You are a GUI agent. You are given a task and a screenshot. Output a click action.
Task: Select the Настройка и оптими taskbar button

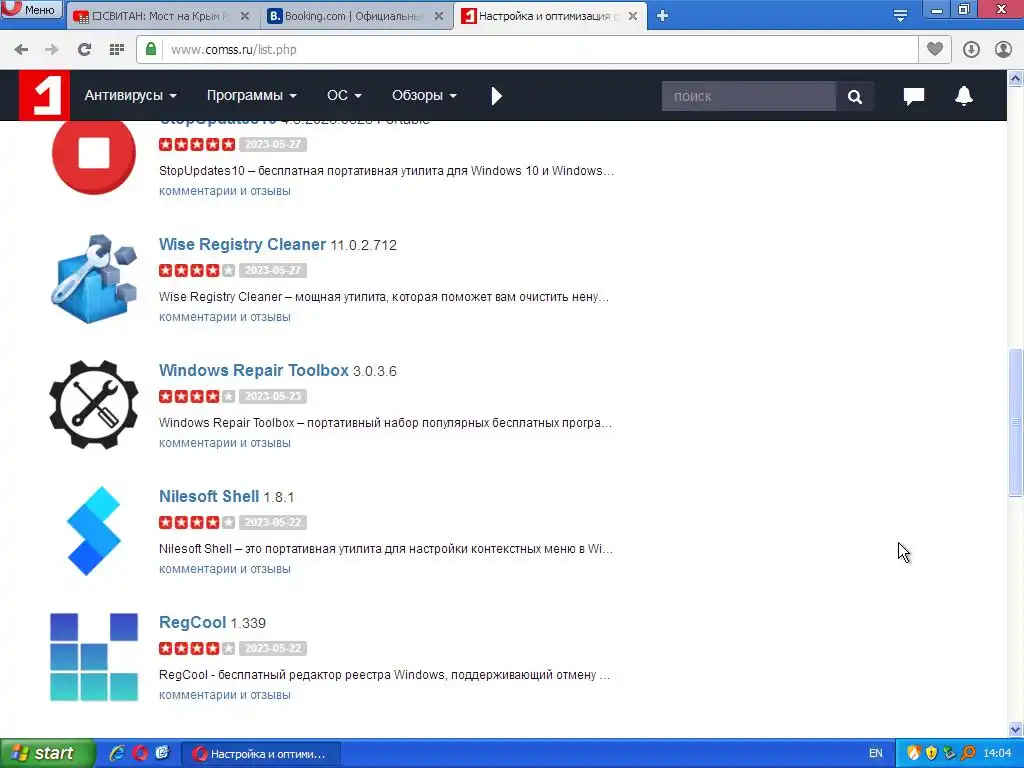[x=261, y=754]
